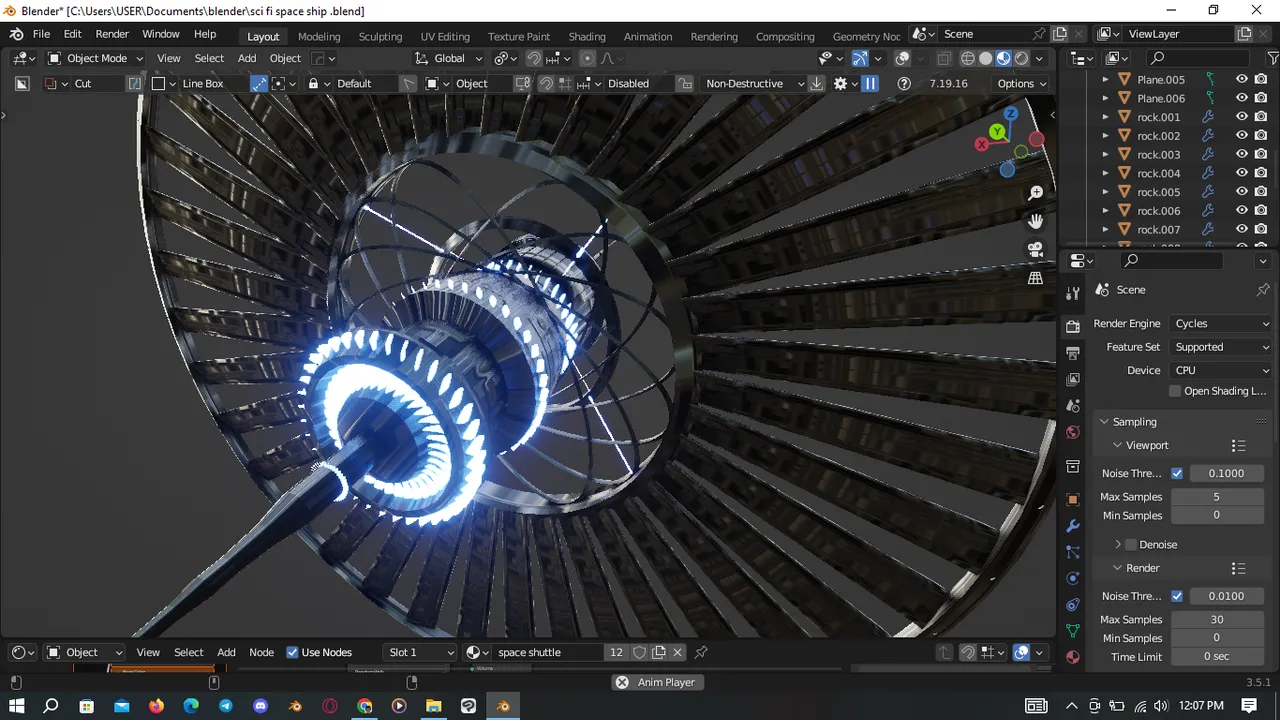Uncheck Viewport Noise Threshold checkbox

coord(1177,473)
